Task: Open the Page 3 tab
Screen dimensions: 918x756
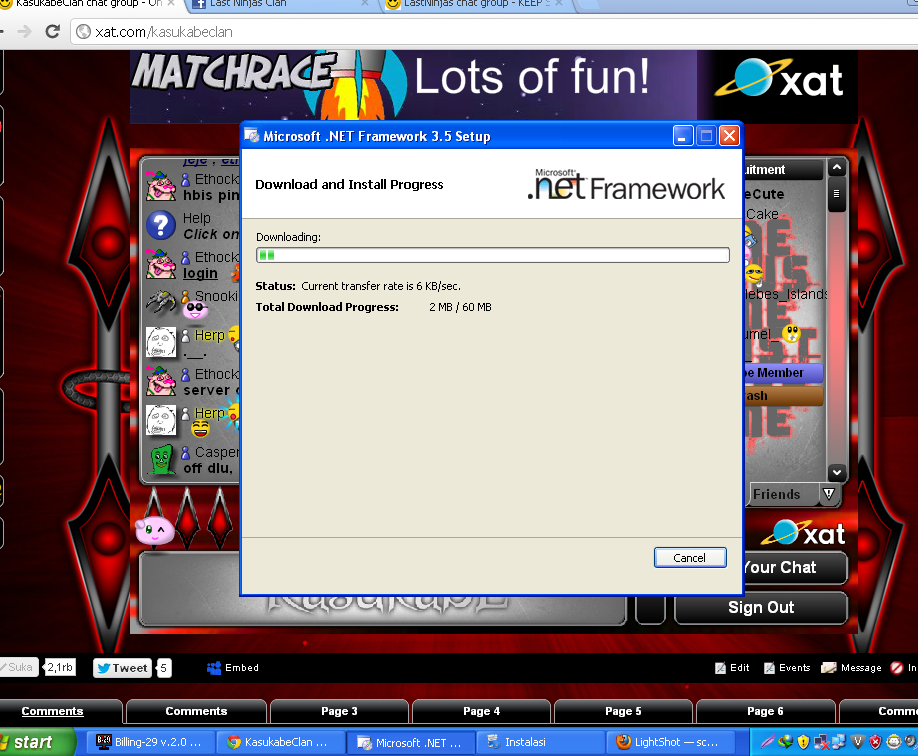Action: click(x=339, y=711)
